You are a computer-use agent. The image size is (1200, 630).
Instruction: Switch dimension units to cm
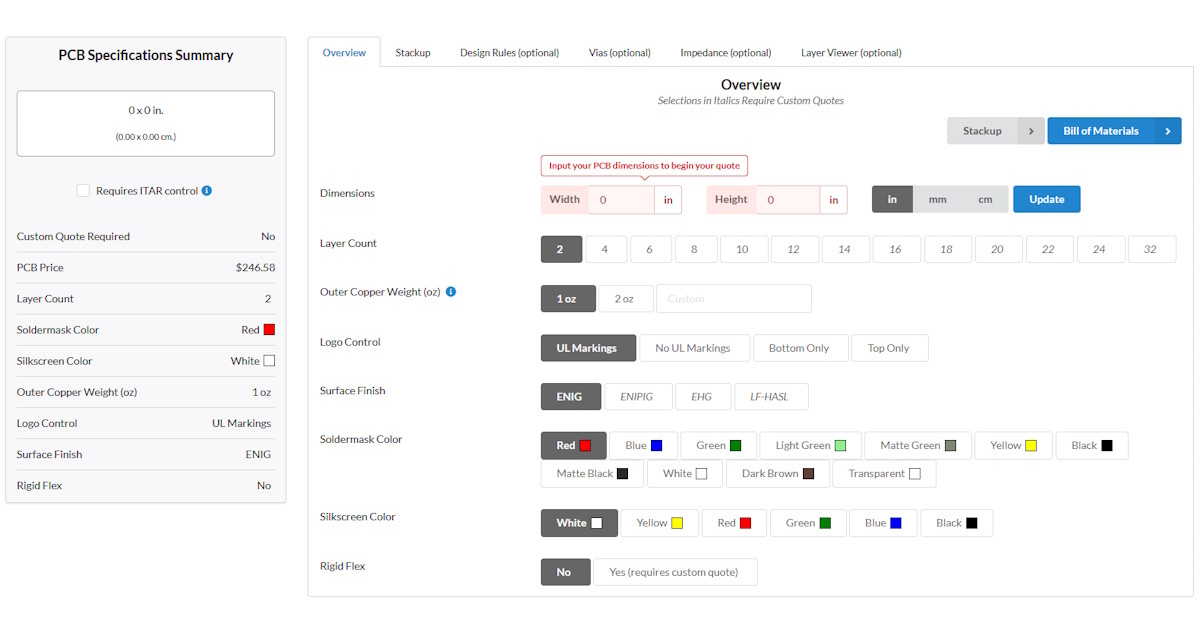[x=984, y=199]
